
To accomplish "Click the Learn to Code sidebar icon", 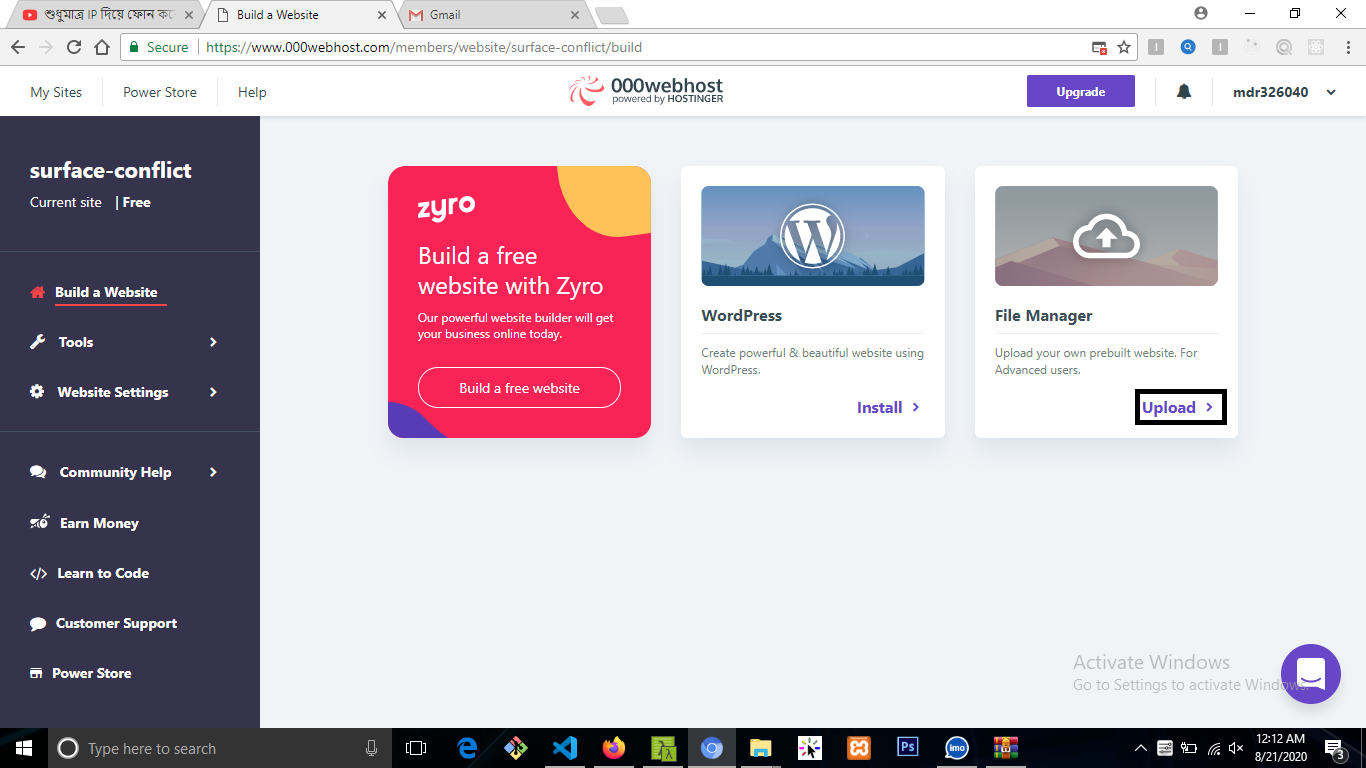I will click(38, 573).
